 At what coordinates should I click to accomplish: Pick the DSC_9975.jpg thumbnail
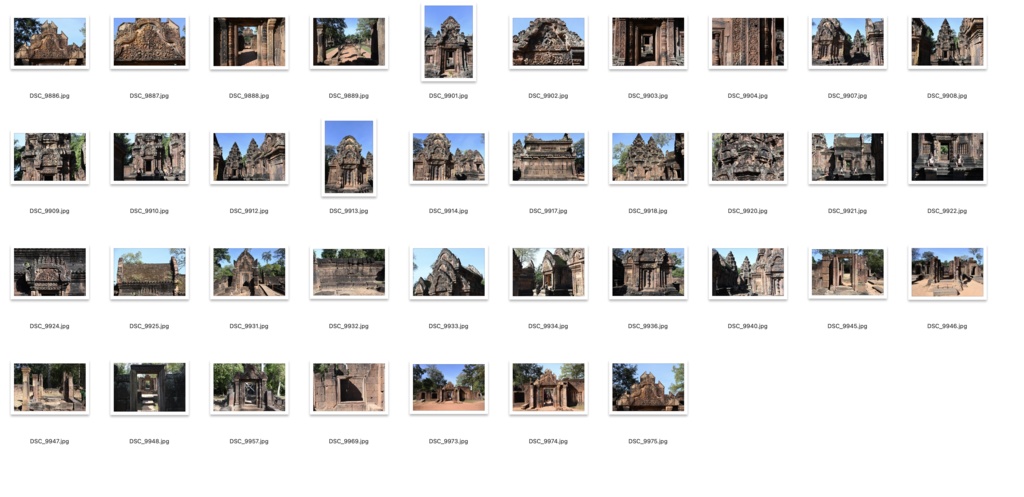tap(648, 388)
